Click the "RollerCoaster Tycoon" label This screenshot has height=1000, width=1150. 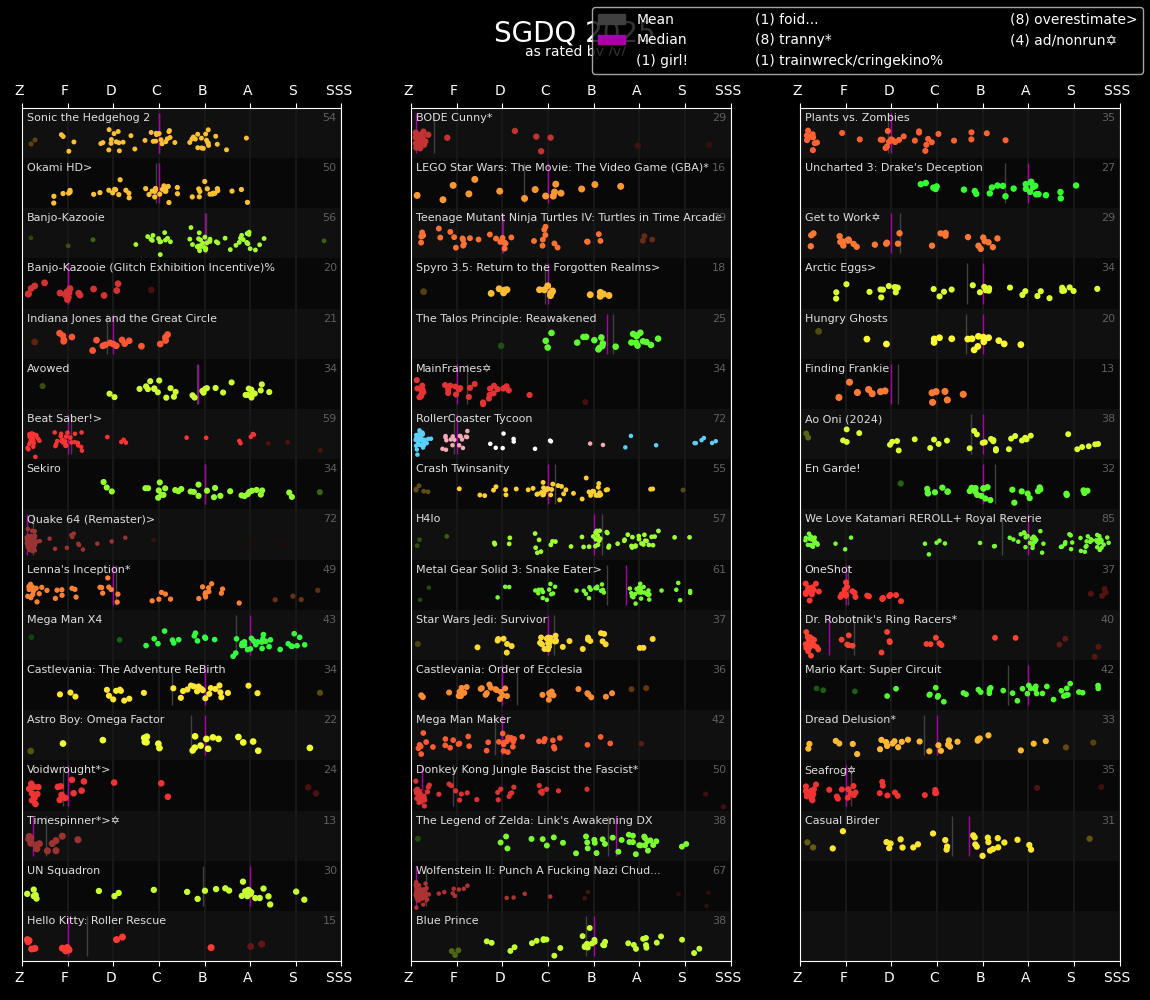pyautogui.click(x=474, y=418)
